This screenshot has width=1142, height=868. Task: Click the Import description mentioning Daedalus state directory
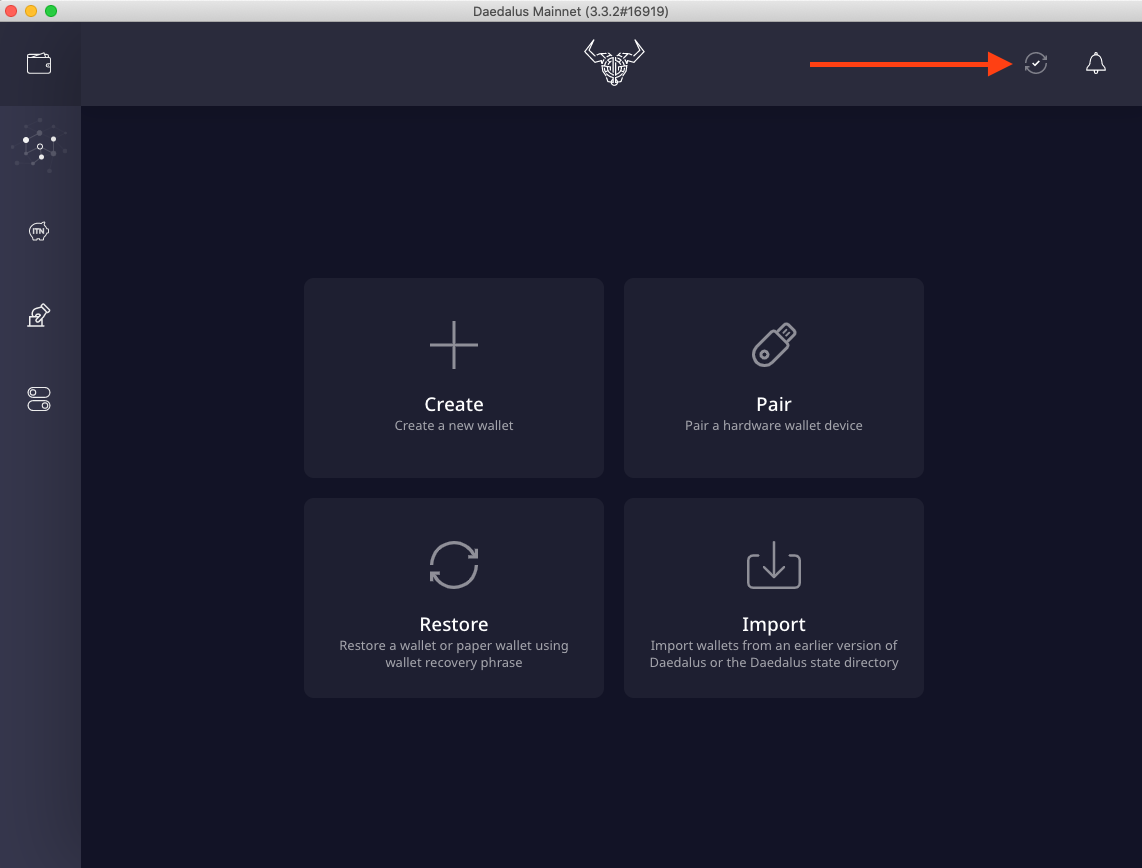pyautogui.click(x=773, y=654)
